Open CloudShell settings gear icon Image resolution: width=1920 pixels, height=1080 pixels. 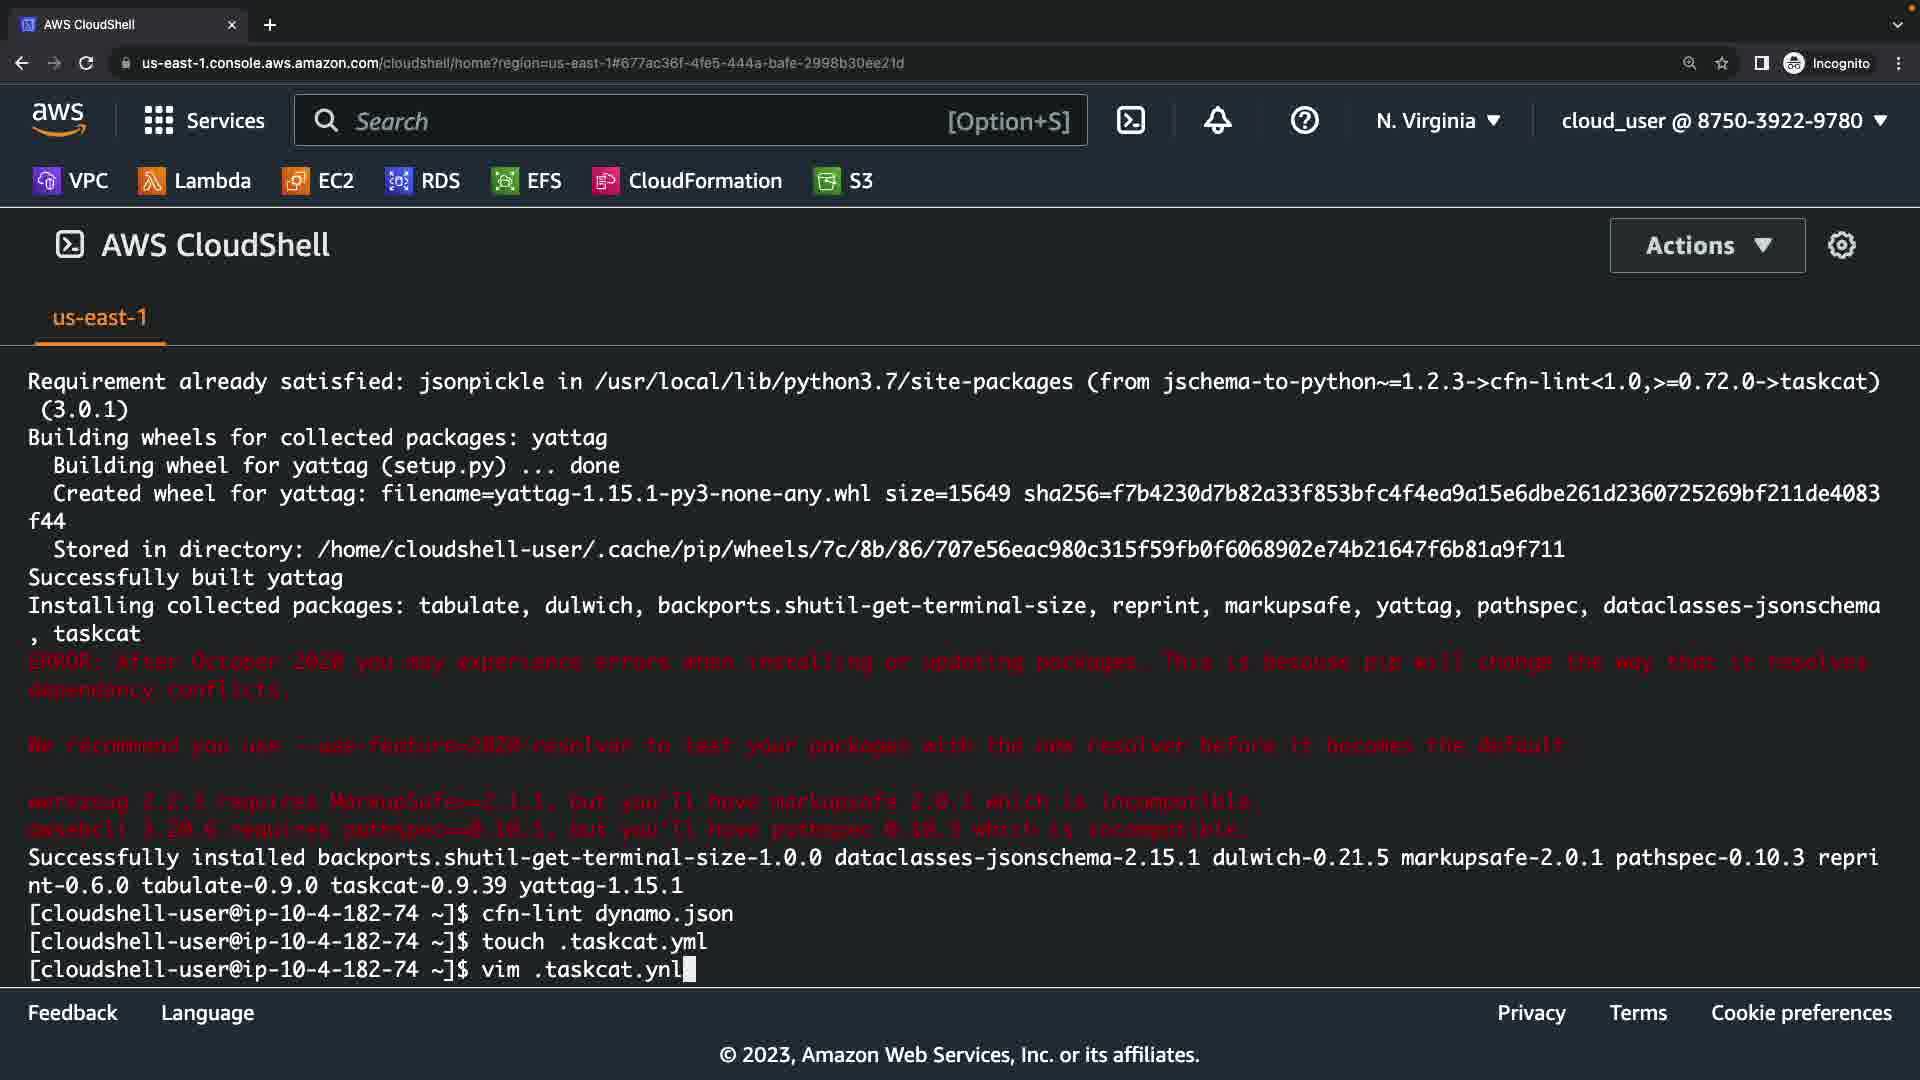(x=1841, y=245)
